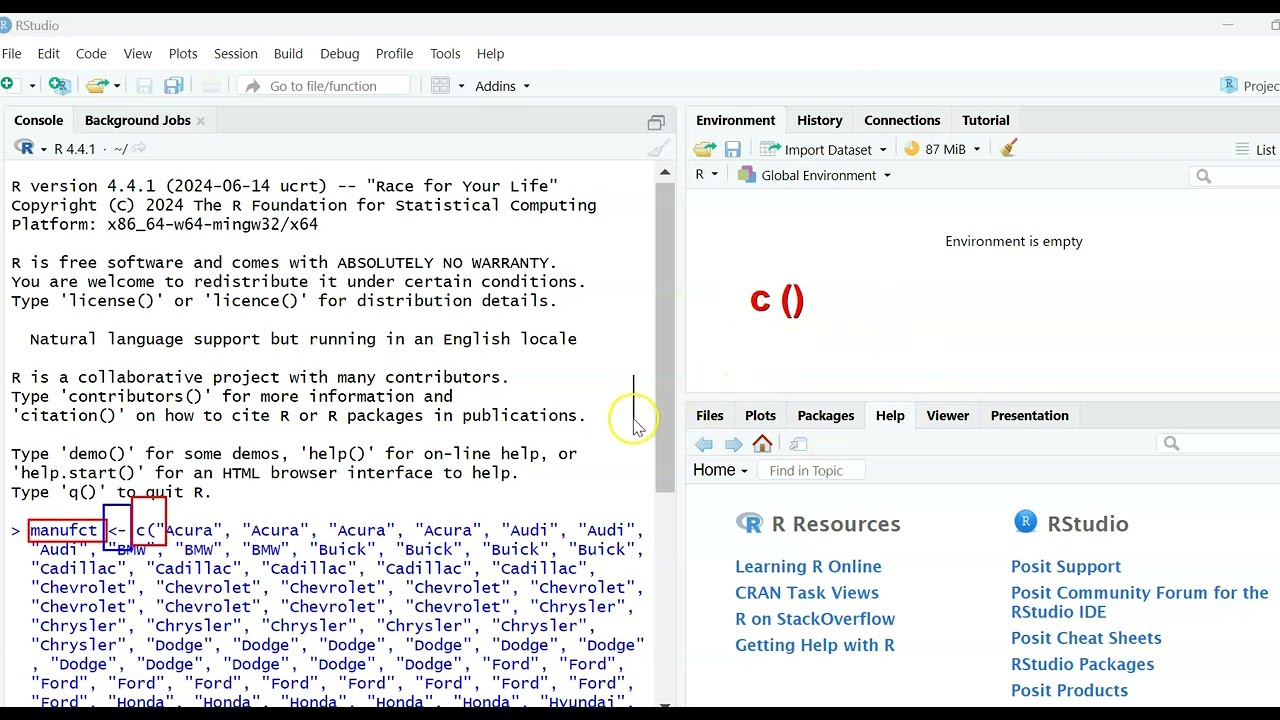1280x720 pixels.
Task: Expand the R version switcher arrow
Action: 43,149
